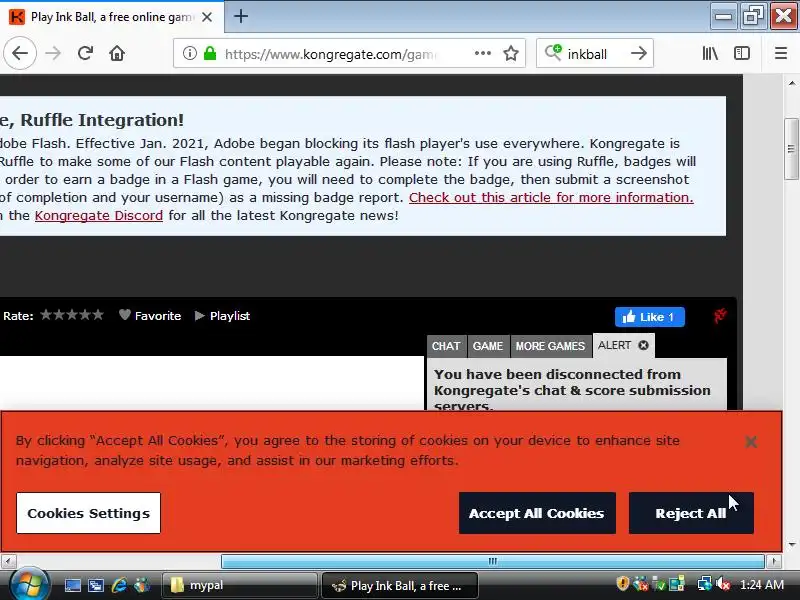Toggle the browser sidebar icon
This screenshot has width=800, height=600.
pos(742,53)
